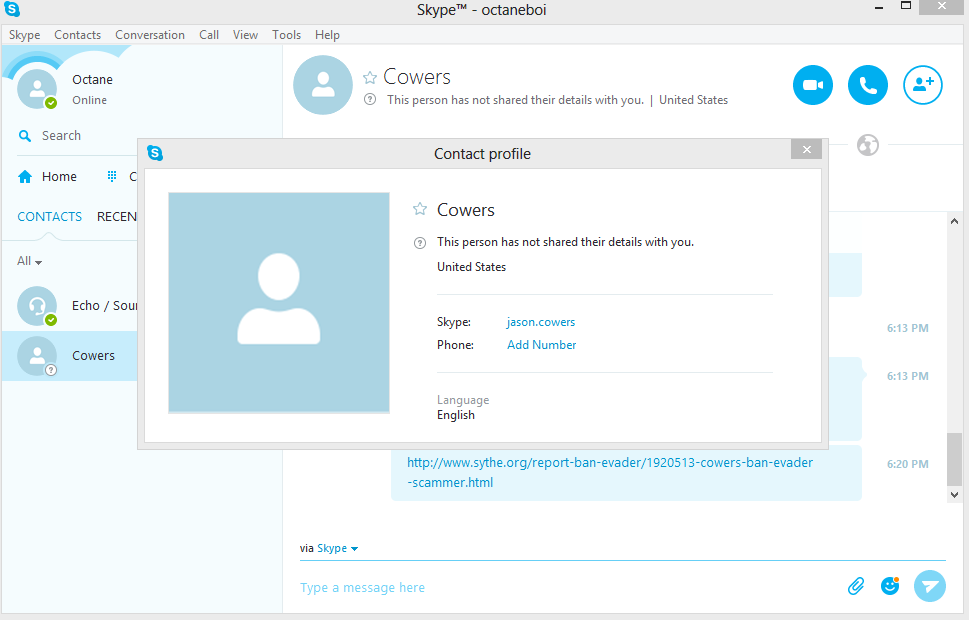Start a voice call with Cowers

point(868,85)
